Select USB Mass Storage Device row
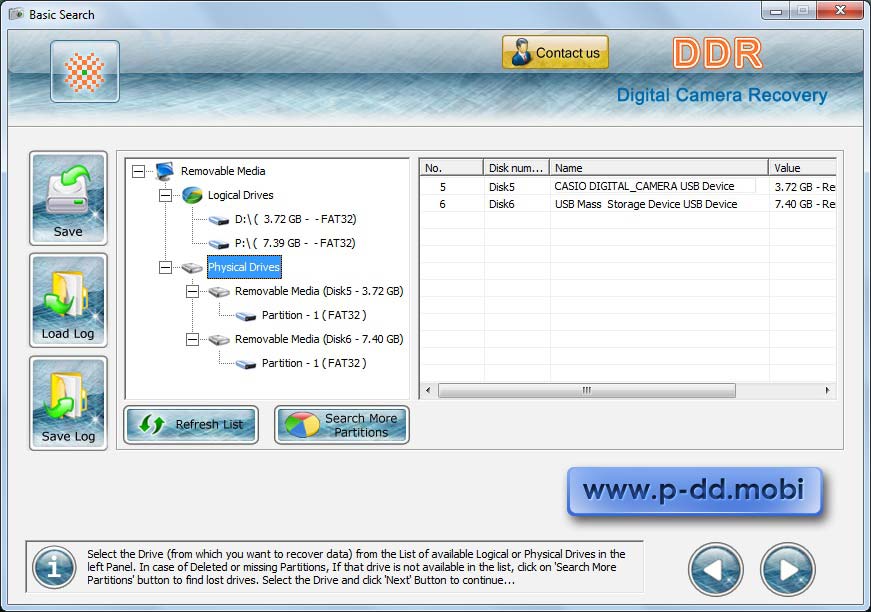This screenshot has height=612, width=871. coord(628,204)
